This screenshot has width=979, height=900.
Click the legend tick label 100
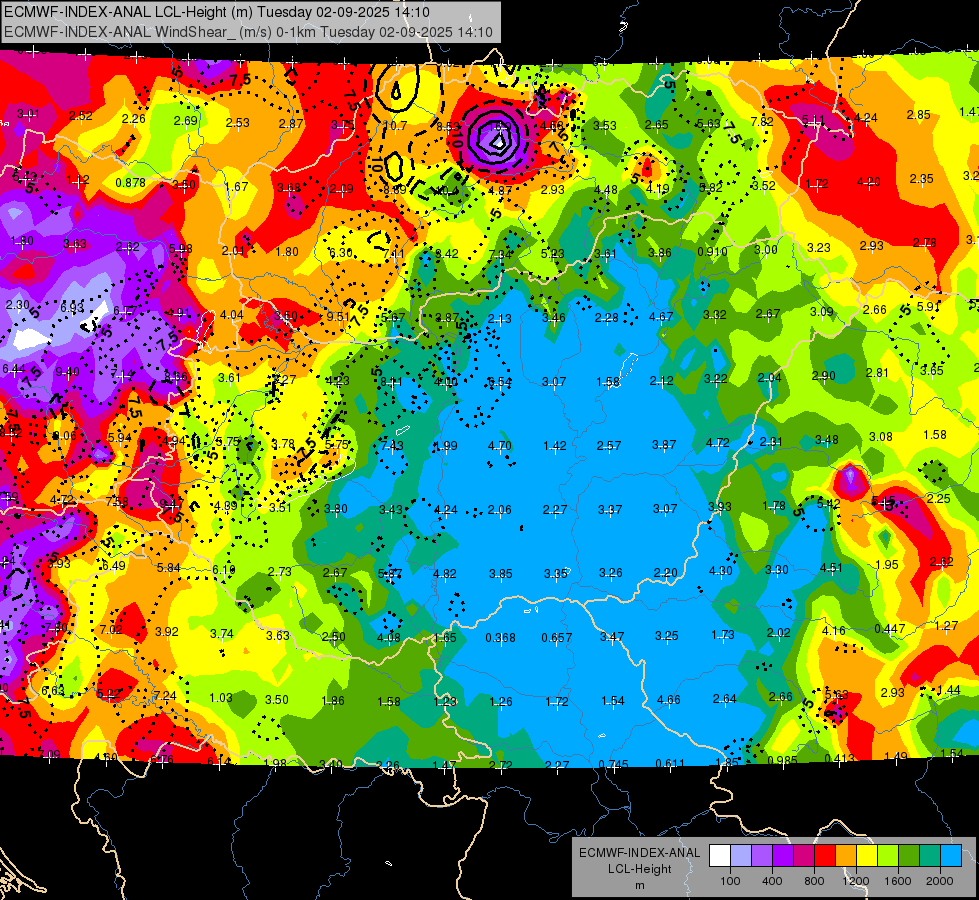pyautogui.click(x=730, y=881)
